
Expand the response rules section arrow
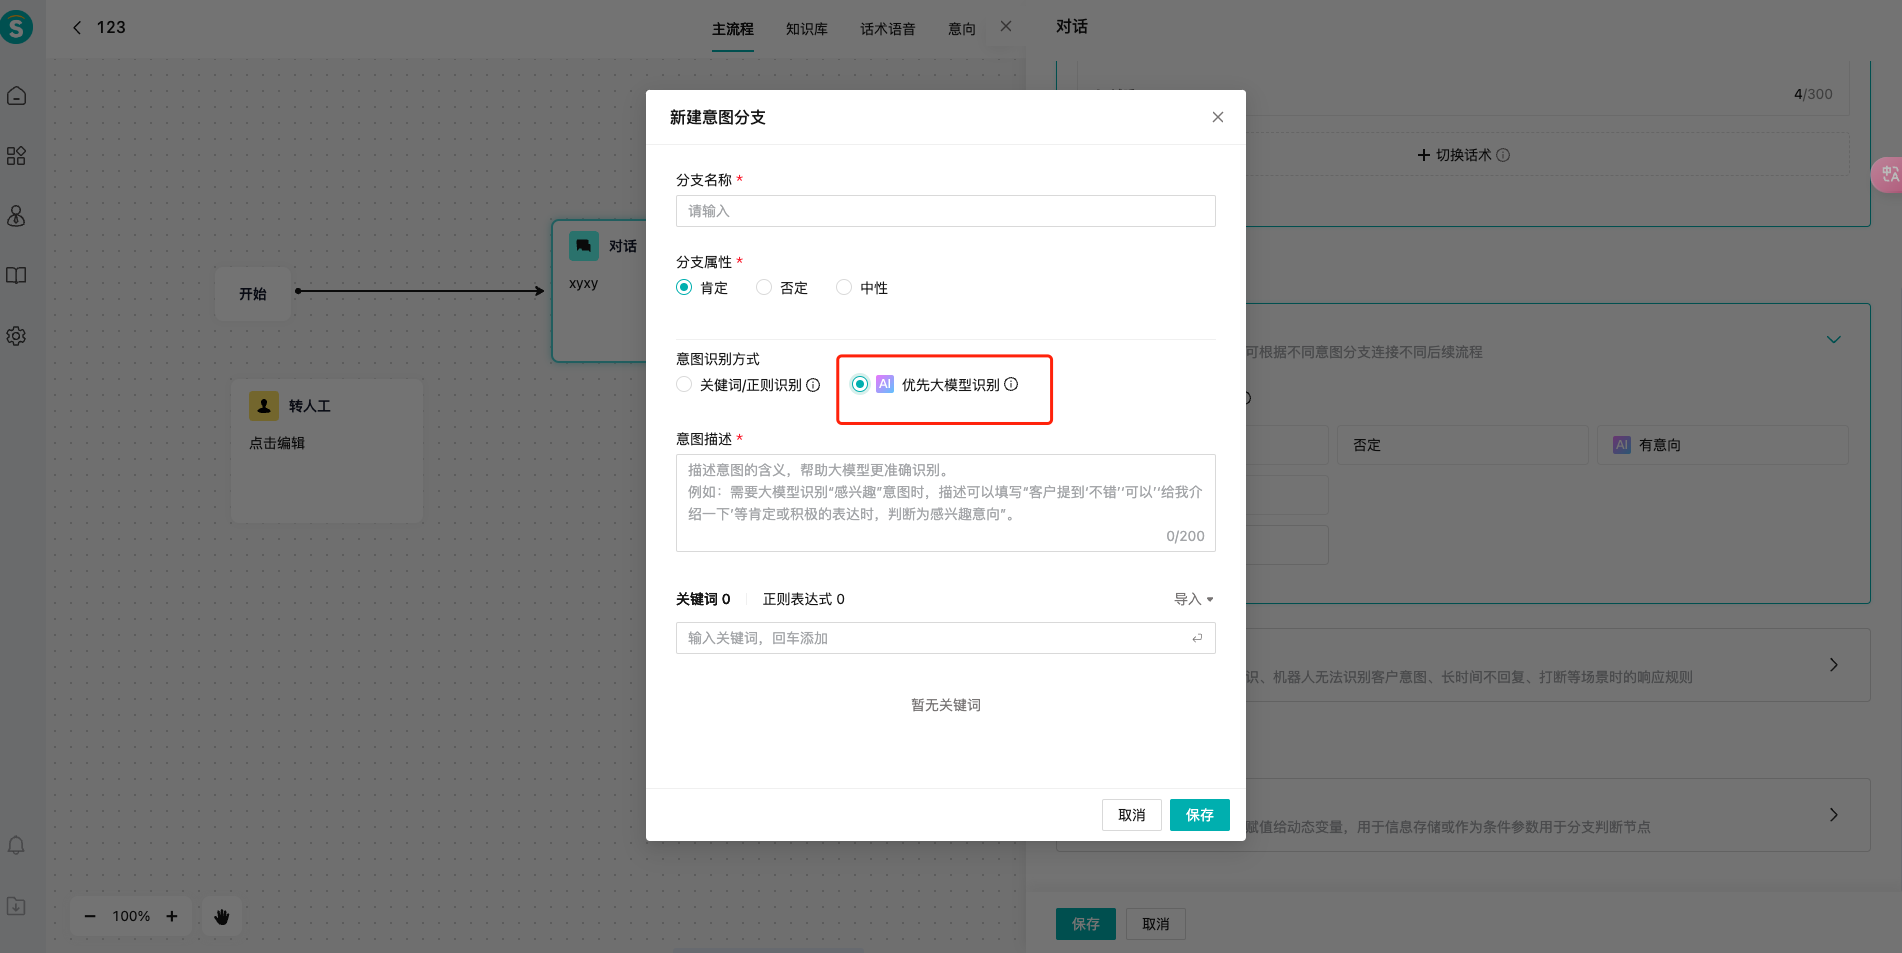[1834, 665]
